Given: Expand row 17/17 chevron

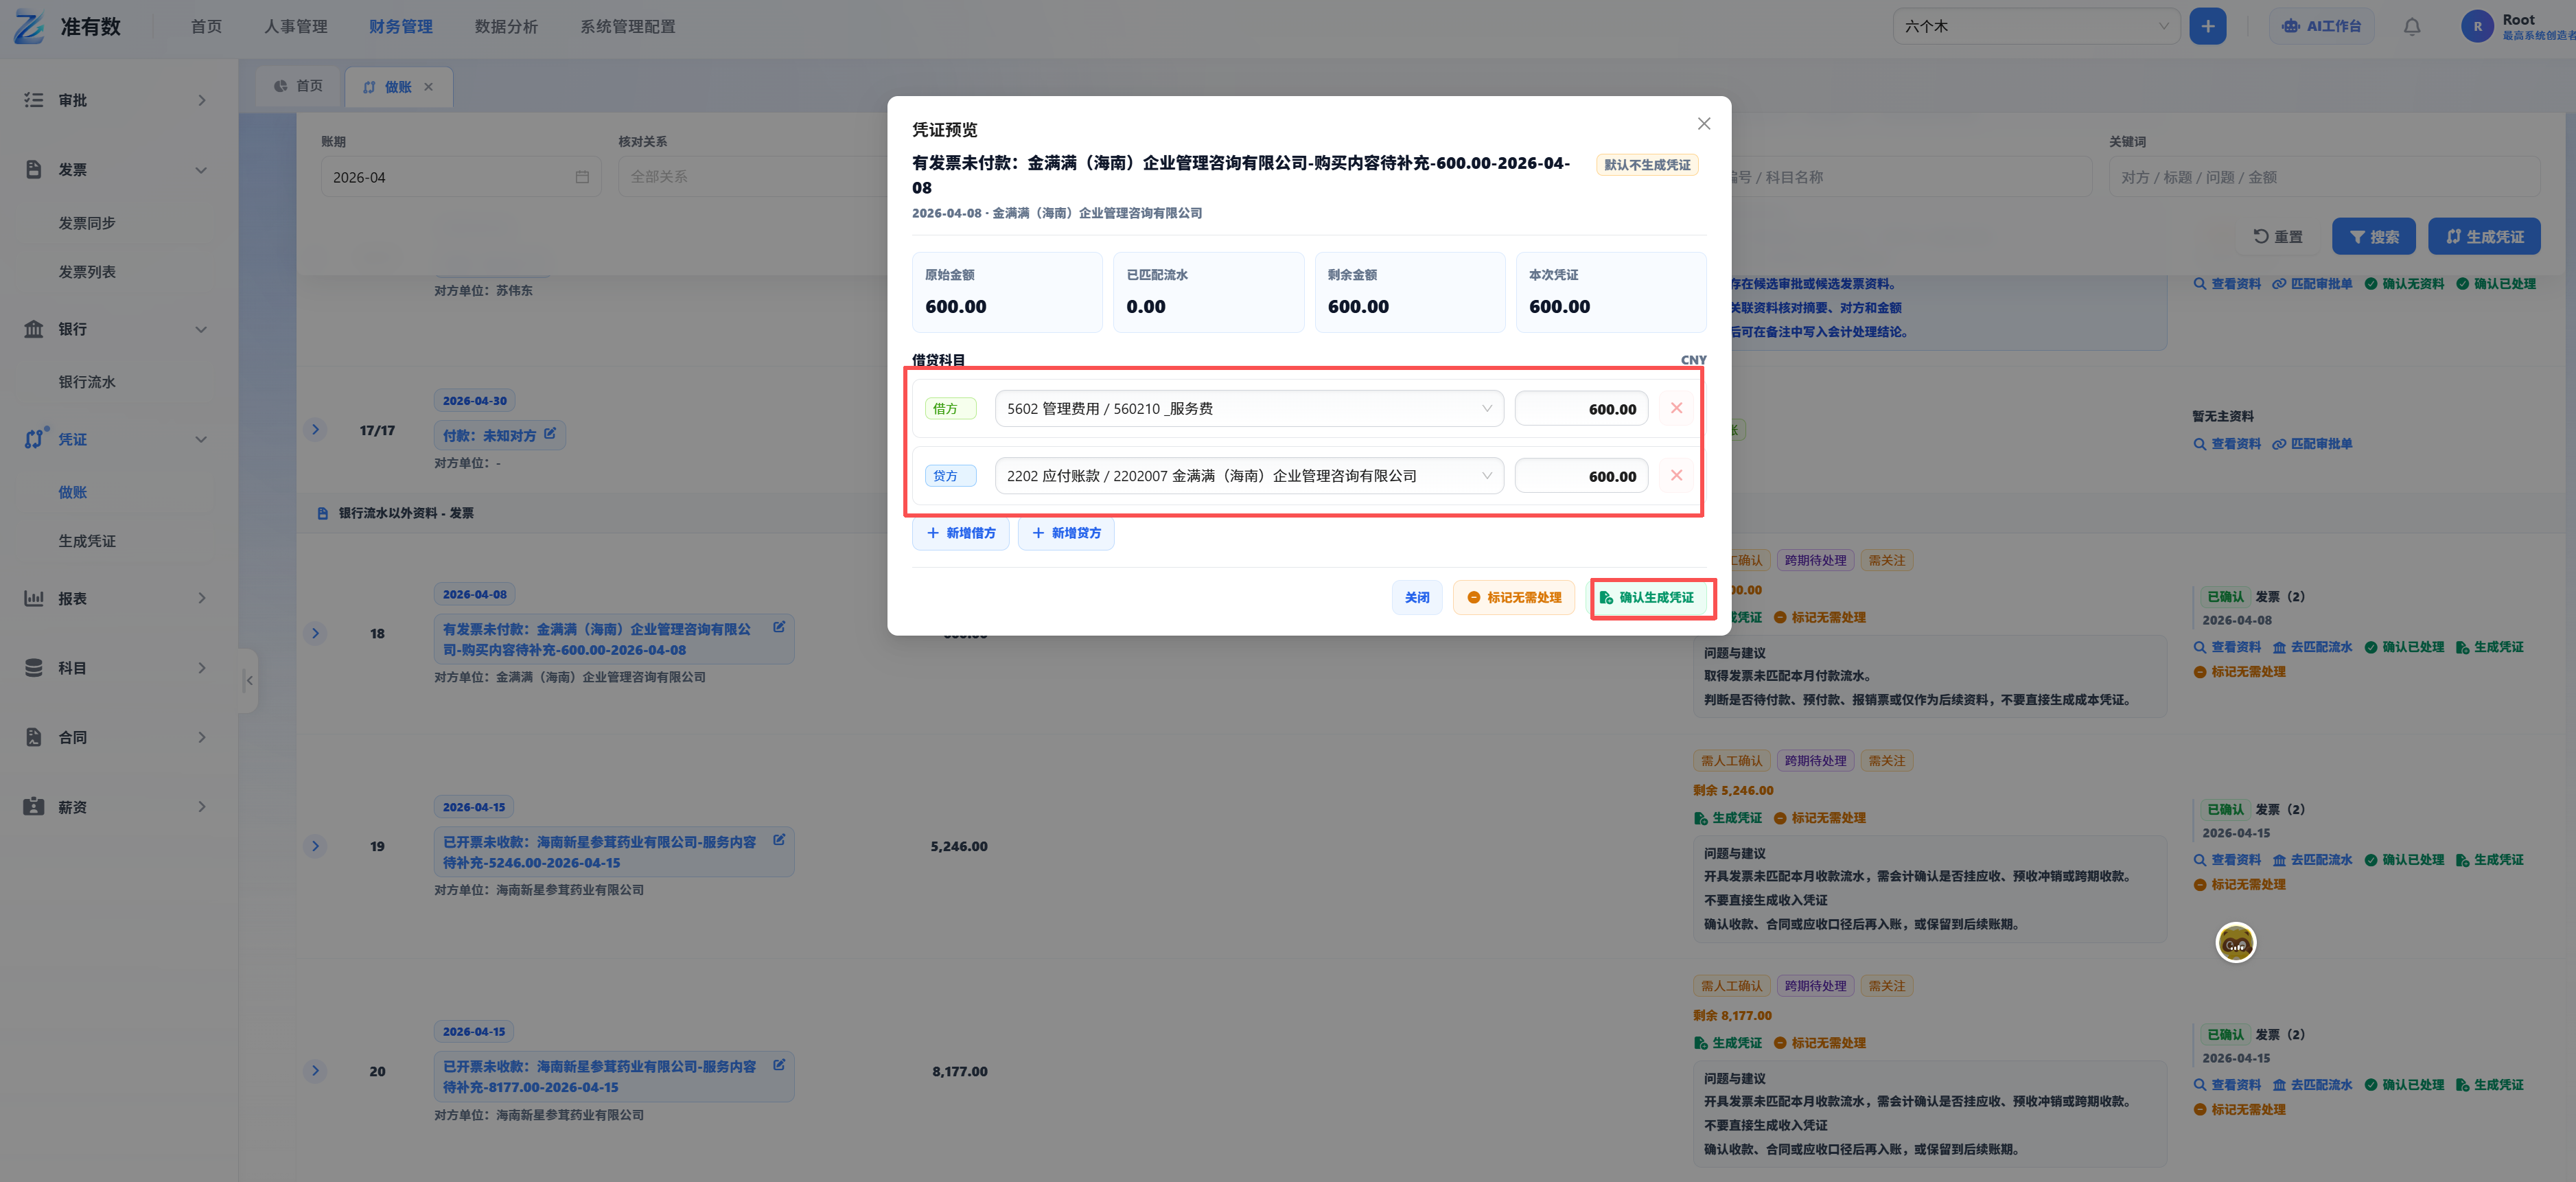Looking at the screenshot, I should pyautogui.click(x=315, y=430).
